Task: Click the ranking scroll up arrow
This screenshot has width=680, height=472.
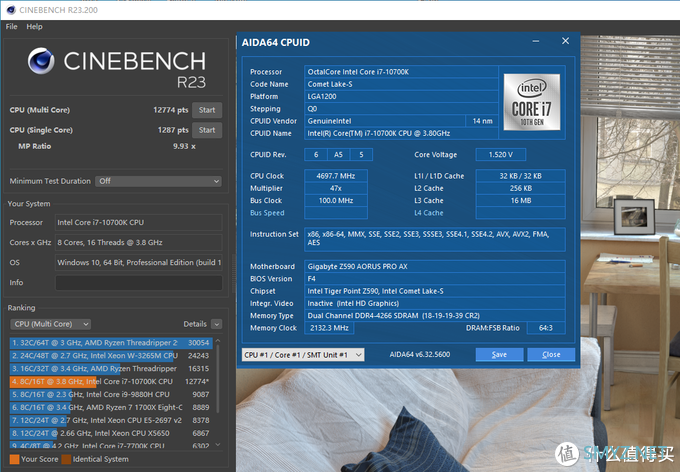Action: click(x=218, y=341)
